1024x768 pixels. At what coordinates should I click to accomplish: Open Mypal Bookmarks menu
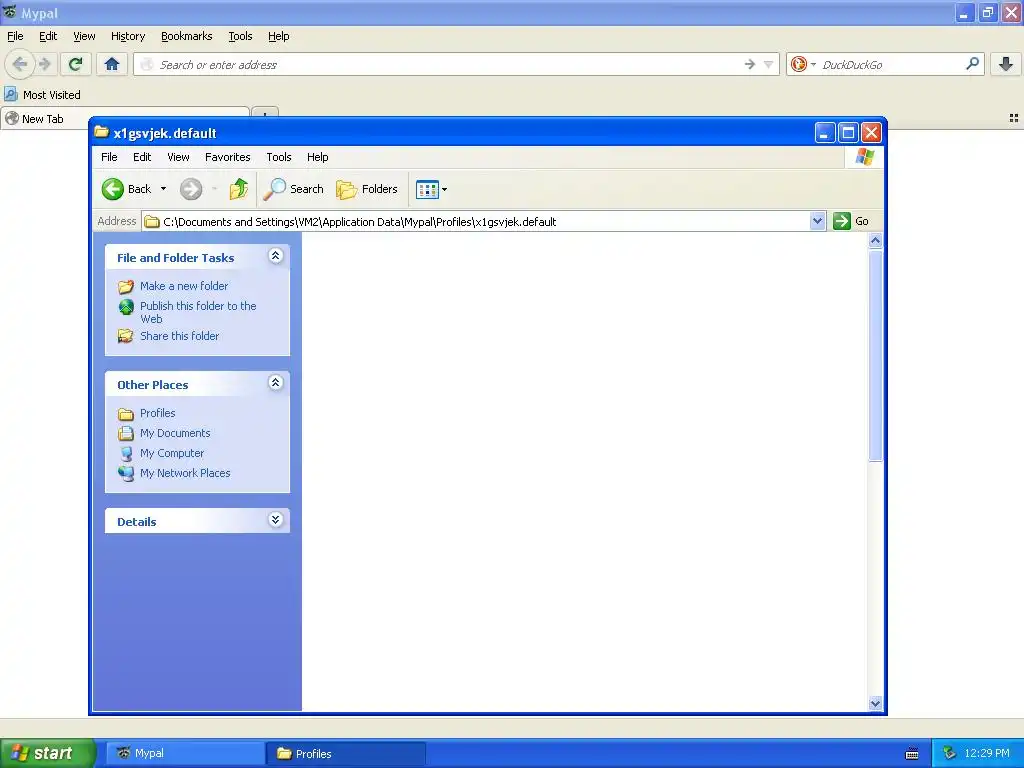(x=186, y=37)
